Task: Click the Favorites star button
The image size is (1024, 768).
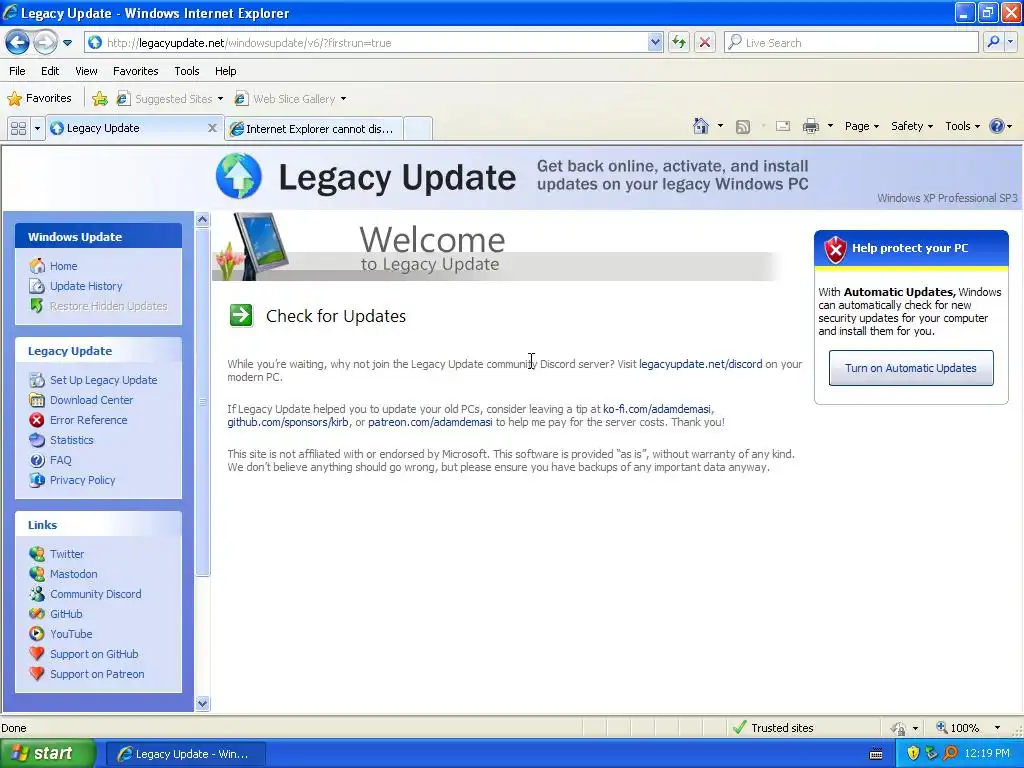Action: pyautogui.click(x=39, y=99)
